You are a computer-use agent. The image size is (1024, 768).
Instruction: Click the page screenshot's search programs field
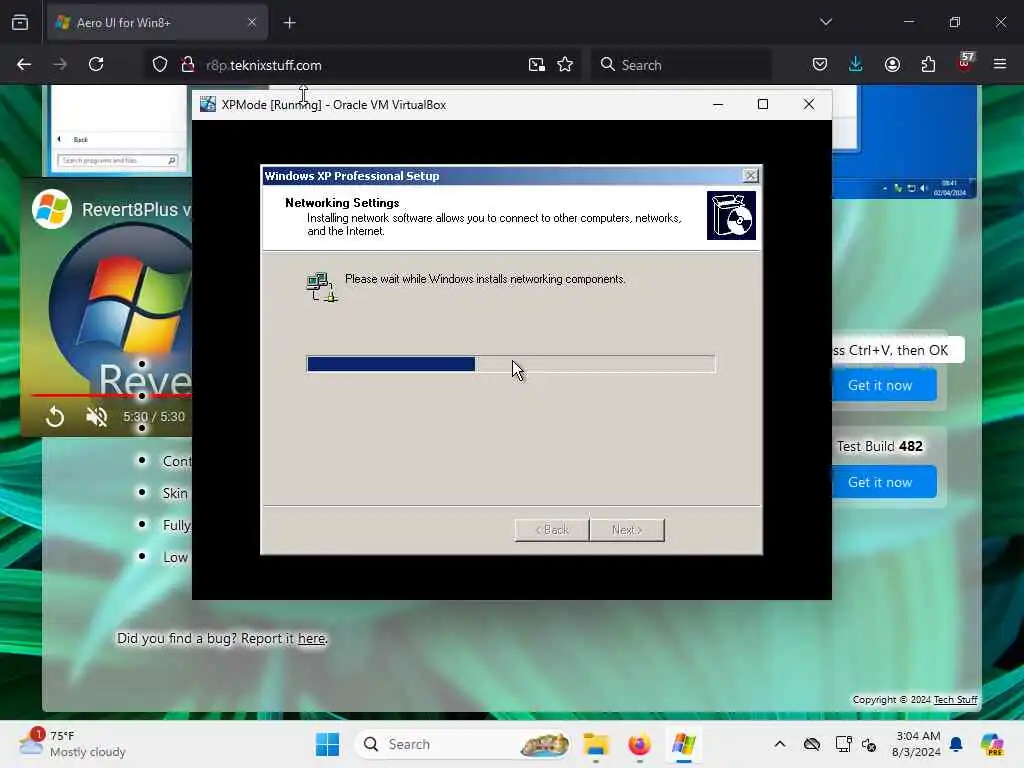pos(118,161)
